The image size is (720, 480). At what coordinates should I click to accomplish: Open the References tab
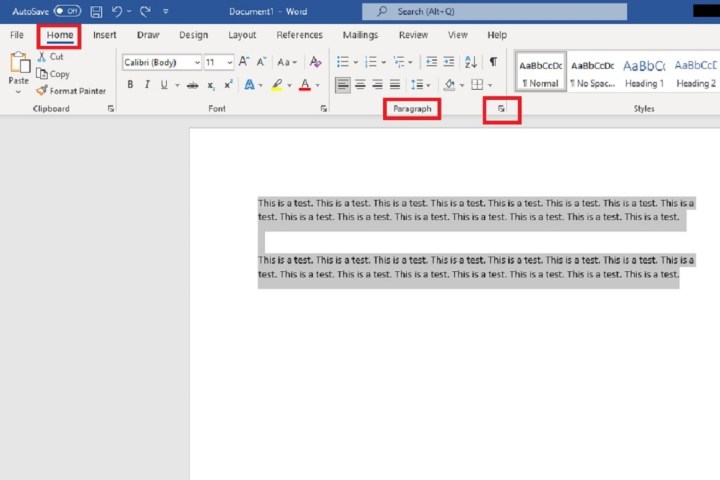point(299,35)
